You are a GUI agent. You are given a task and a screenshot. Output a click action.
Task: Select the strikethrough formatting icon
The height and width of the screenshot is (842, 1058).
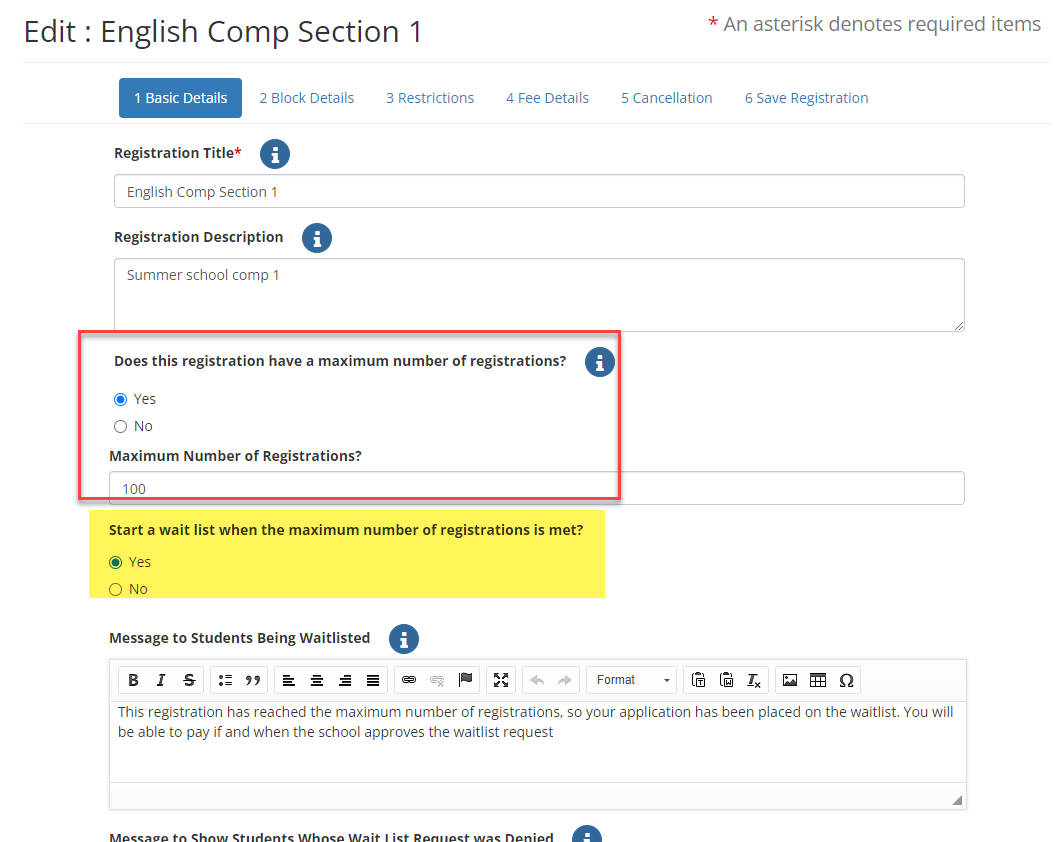[187, 680]
